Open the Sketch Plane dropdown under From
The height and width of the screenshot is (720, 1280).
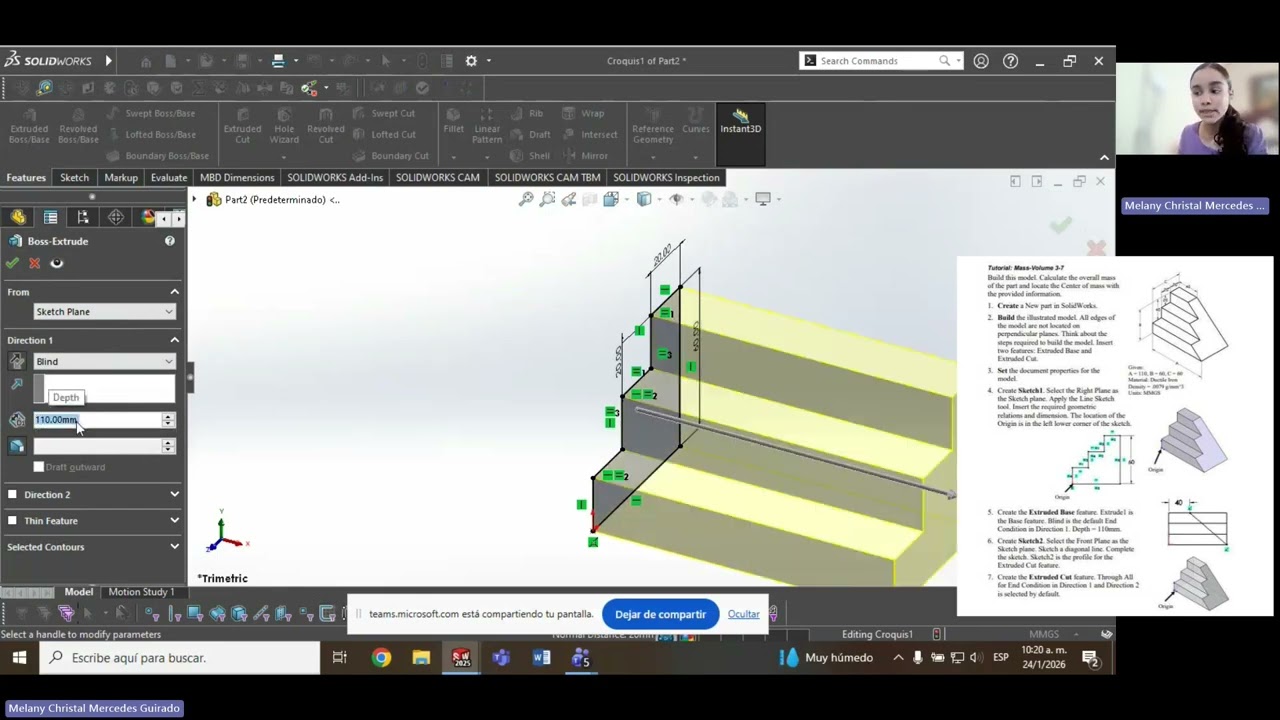point(104,312)
